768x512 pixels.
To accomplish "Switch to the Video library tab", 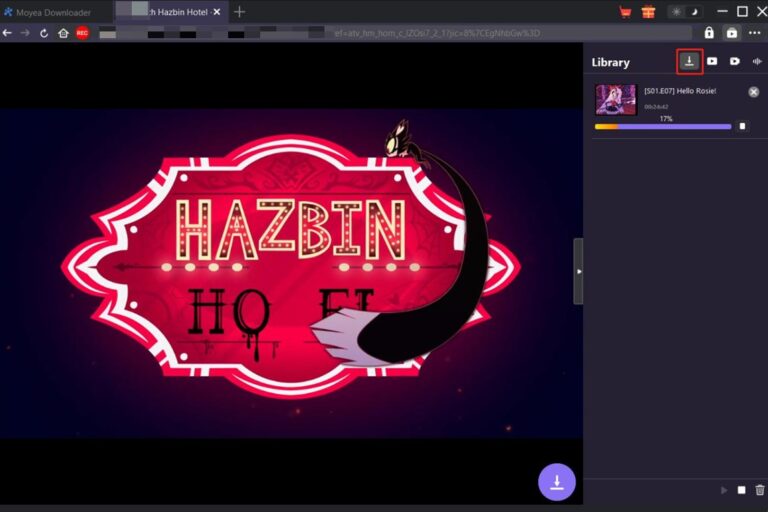I will (712, 61).
